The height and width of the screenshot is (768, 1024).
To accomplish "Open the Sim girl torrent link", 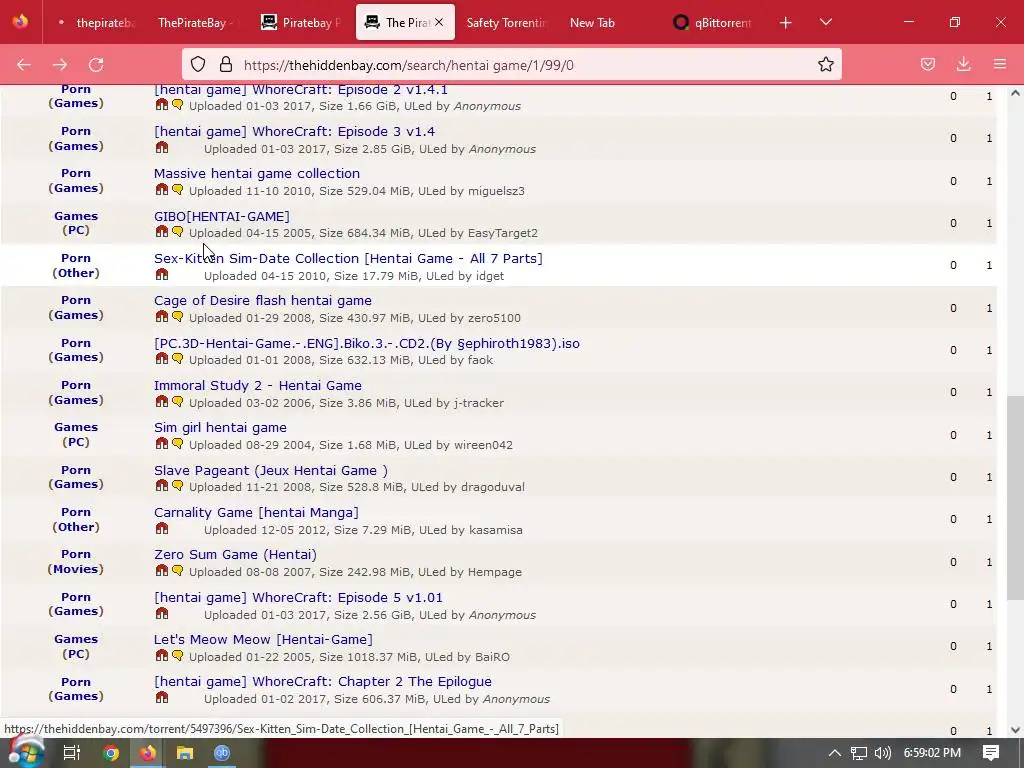I will pyautogui.click(x=220, y=428).
